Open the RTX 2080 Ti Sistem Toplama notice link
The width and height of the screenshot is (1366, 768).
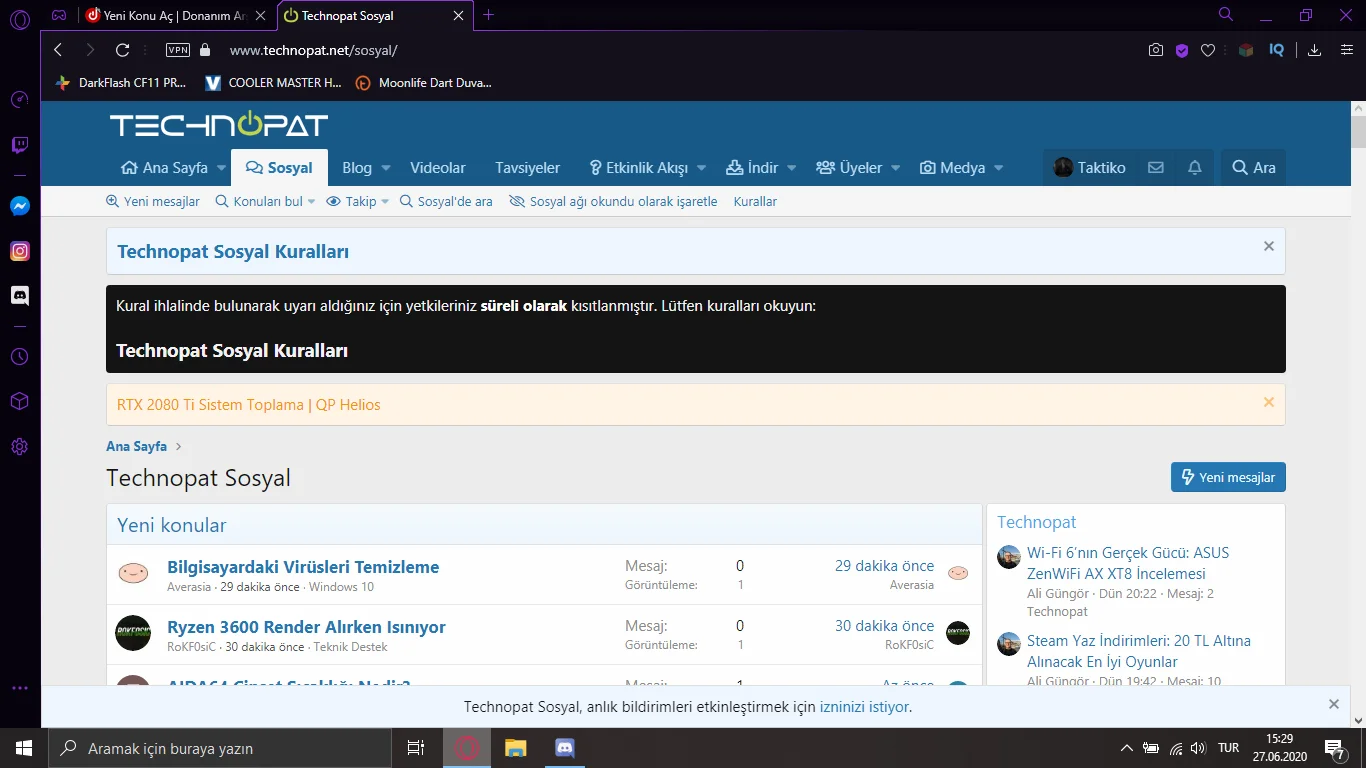pos(249,405)
